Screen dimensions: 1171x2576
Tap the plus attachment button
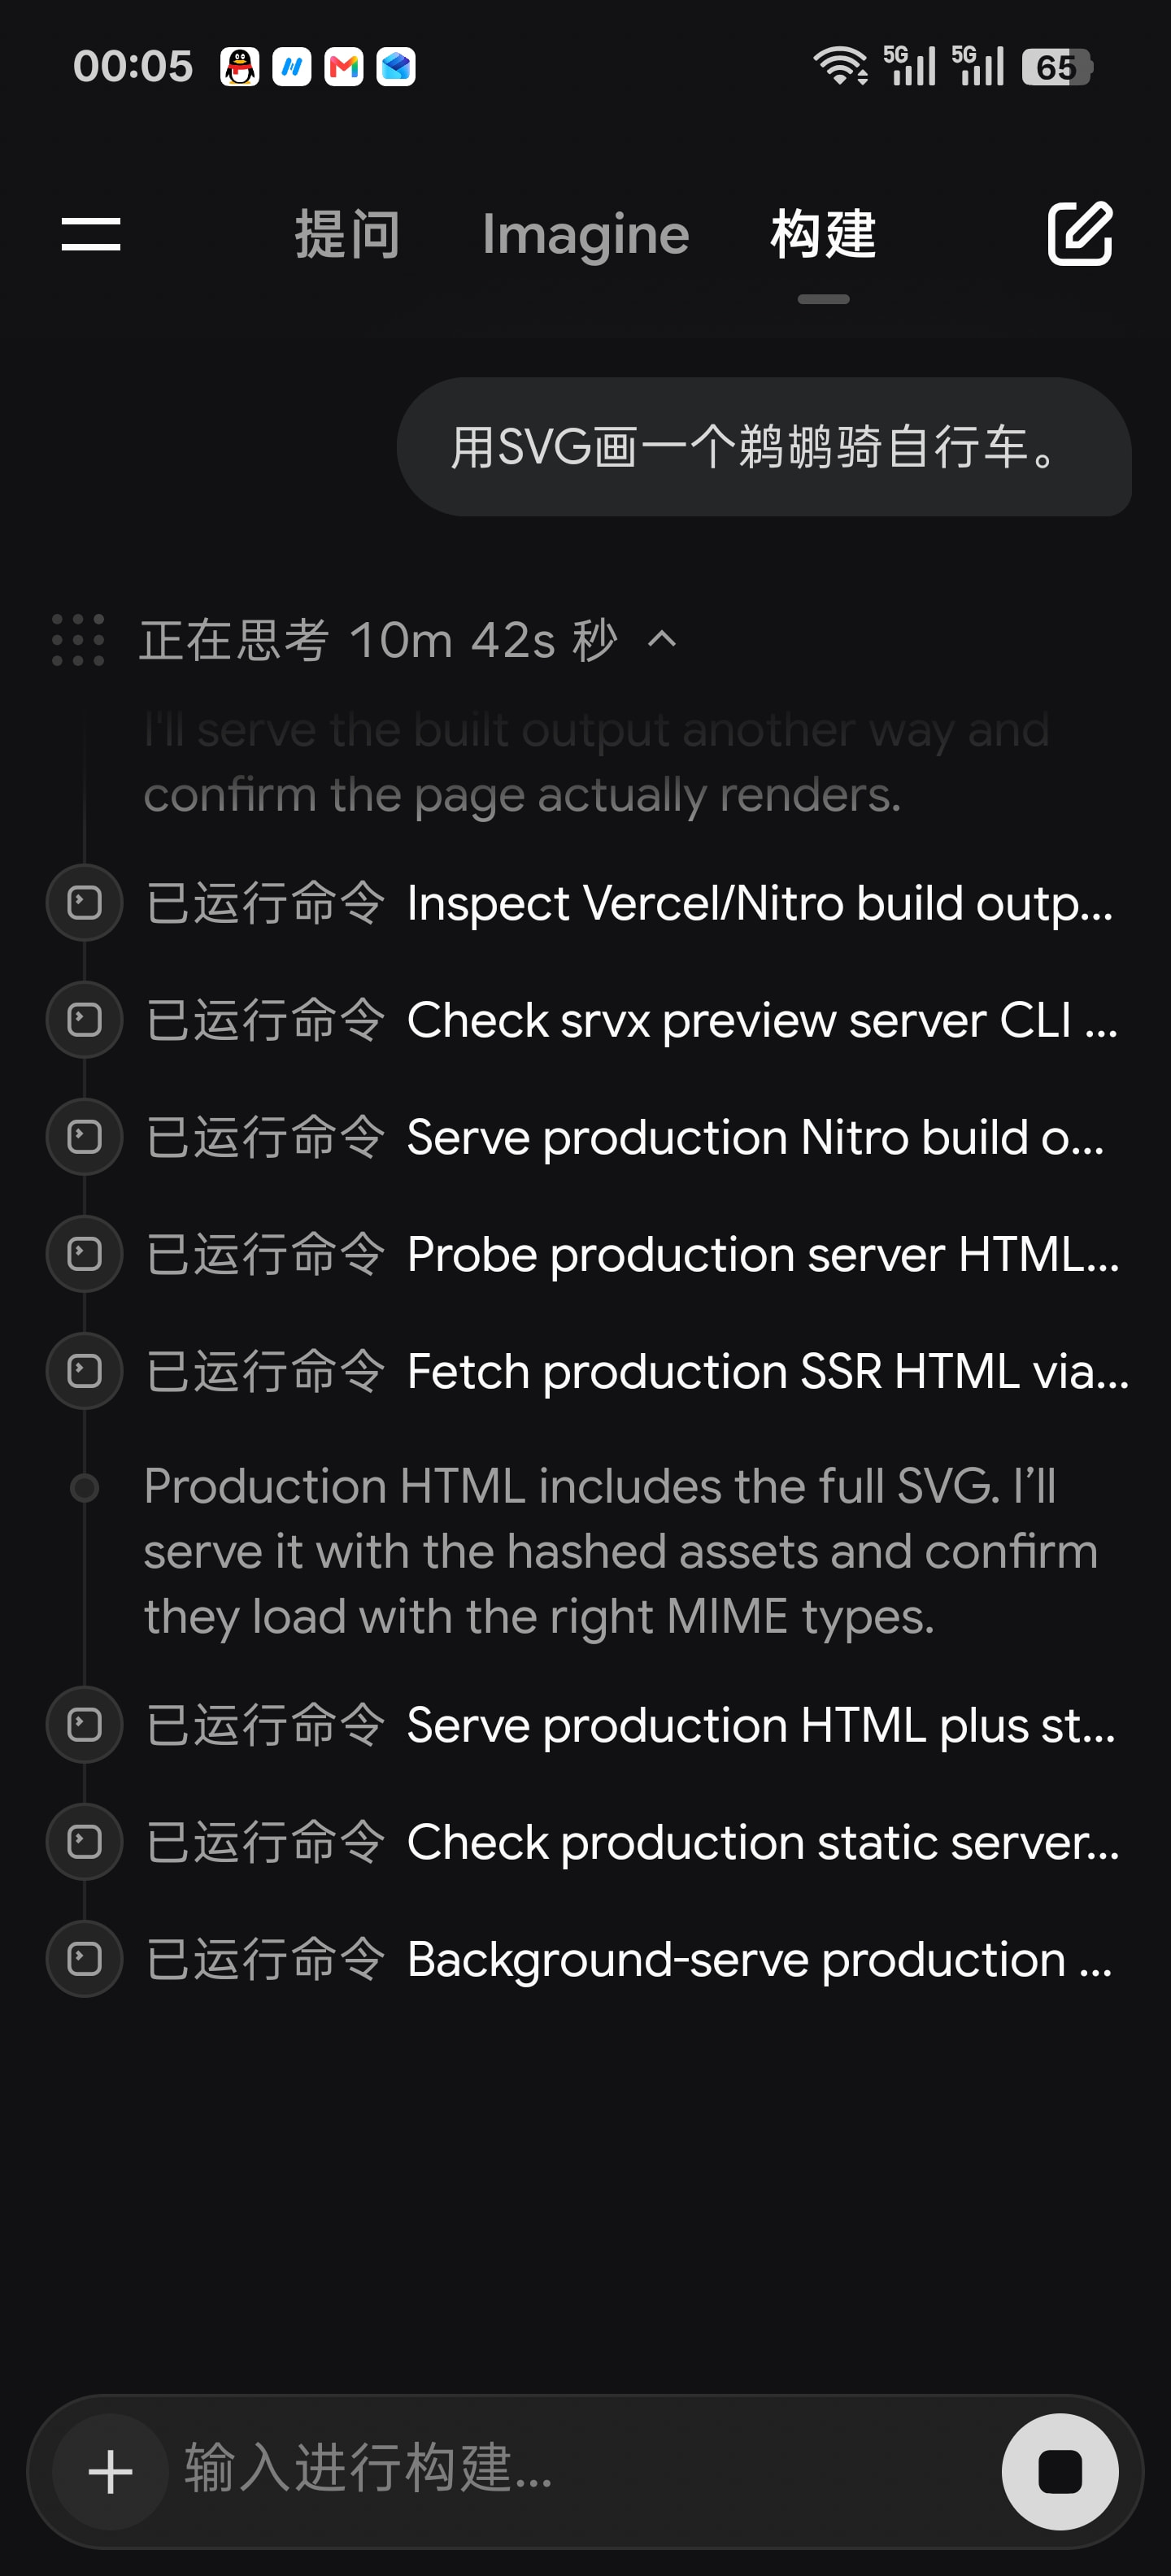110,2471
